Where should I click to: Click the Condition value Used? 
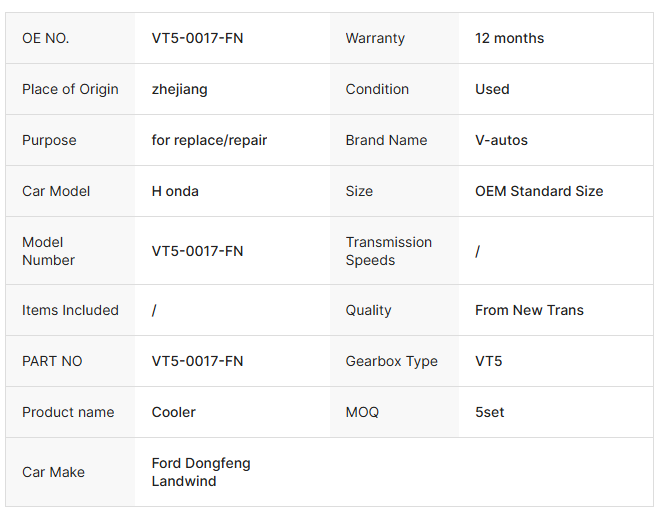click(492, 89)
